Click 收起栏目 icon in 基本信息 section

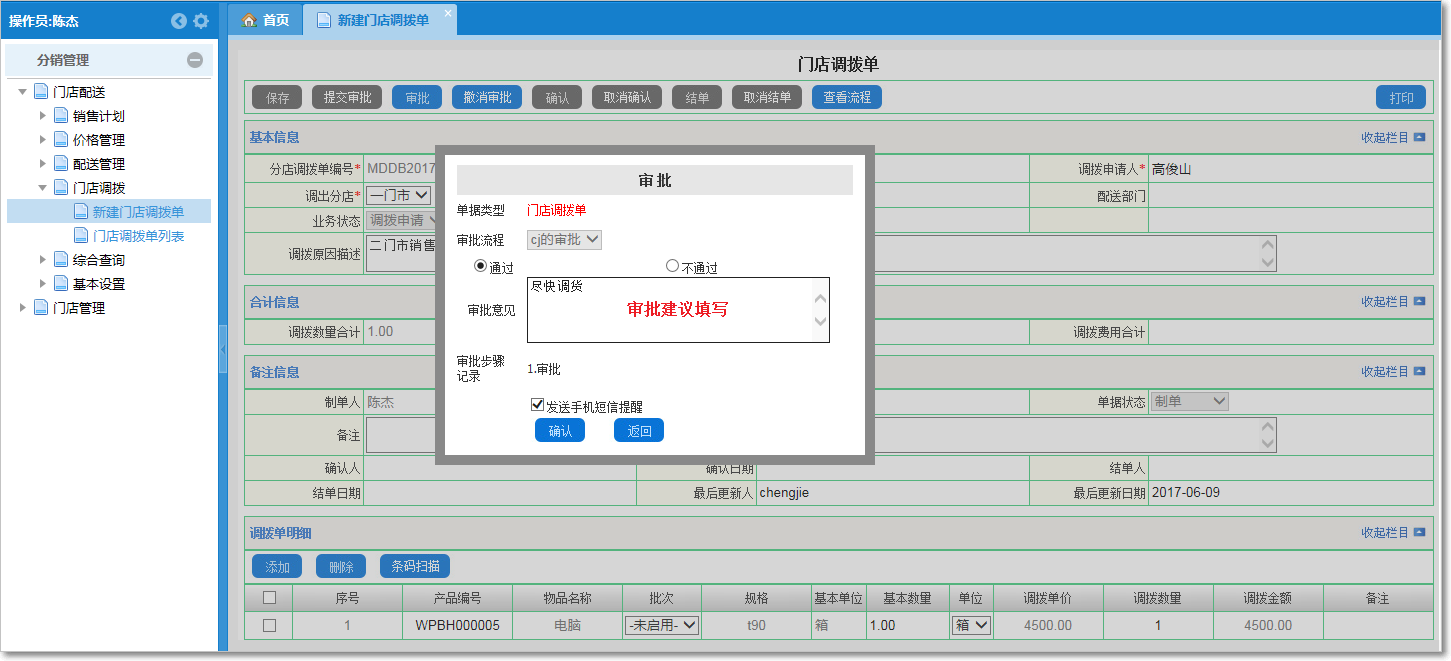1419,137
